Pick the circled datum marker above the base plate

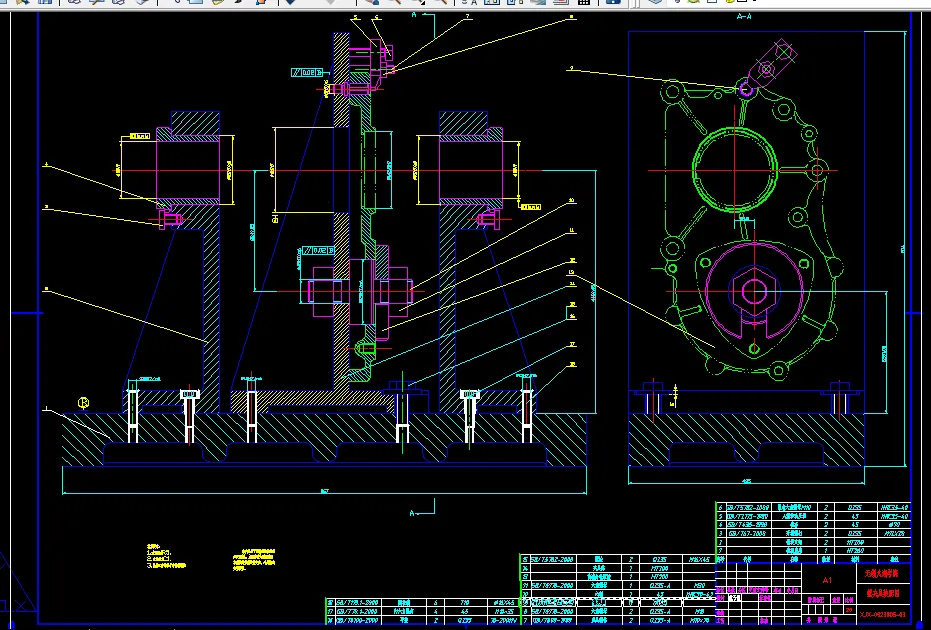pyautogui.click(x=83, y=403)
